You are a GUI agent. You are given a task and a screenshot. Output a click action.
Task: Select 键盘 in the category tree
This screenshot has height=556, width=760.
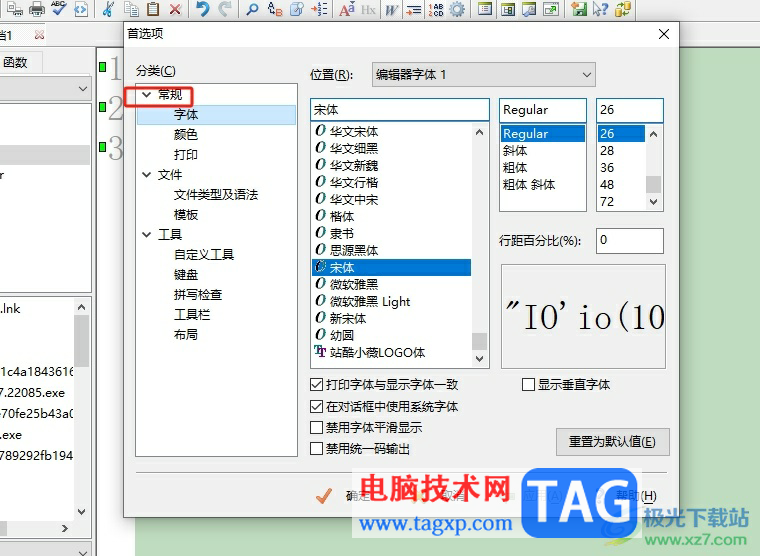coord(186,275)
